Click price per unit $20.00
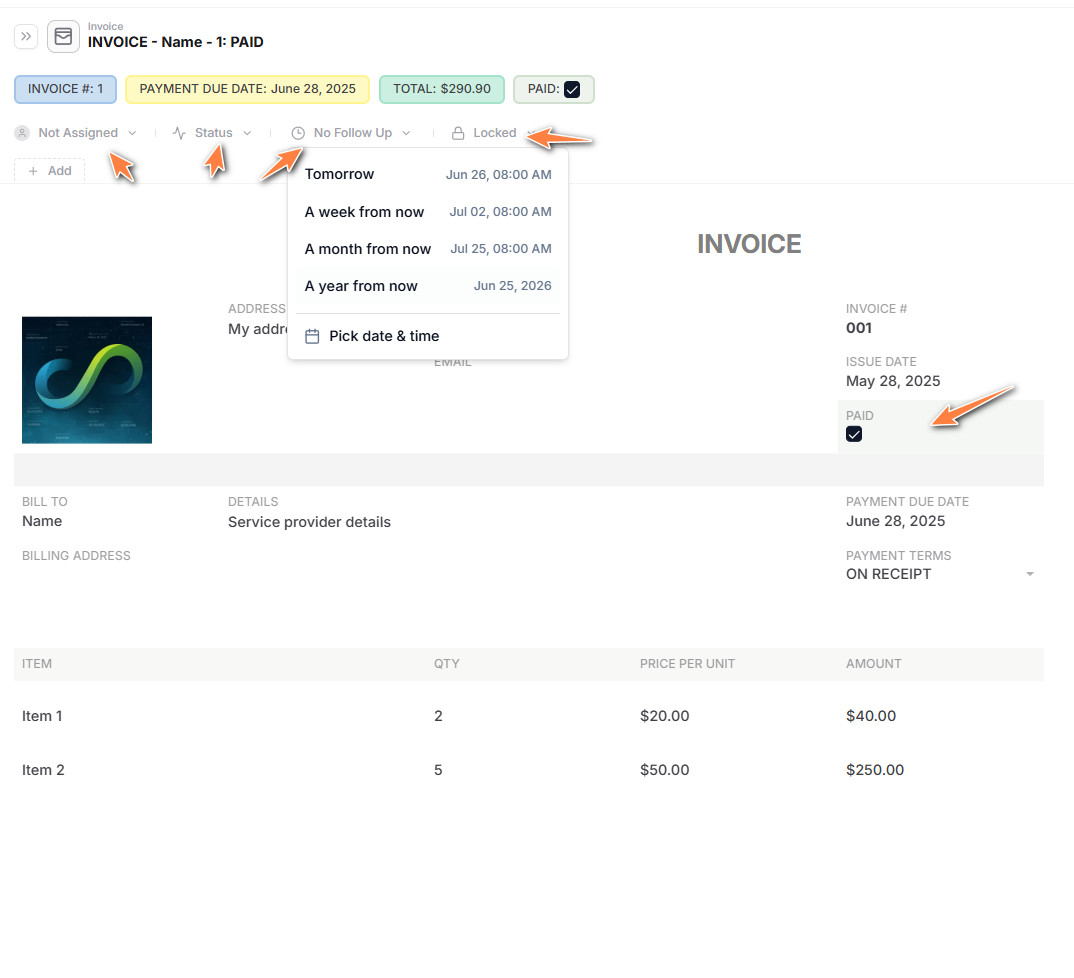 [x=664, y=716]
